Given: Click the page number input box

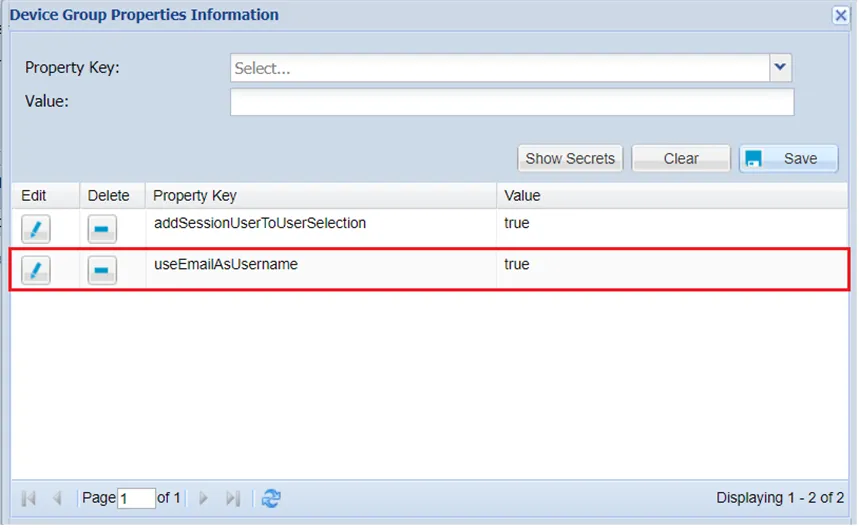Looking at the screenshot, I should point(136,498).
